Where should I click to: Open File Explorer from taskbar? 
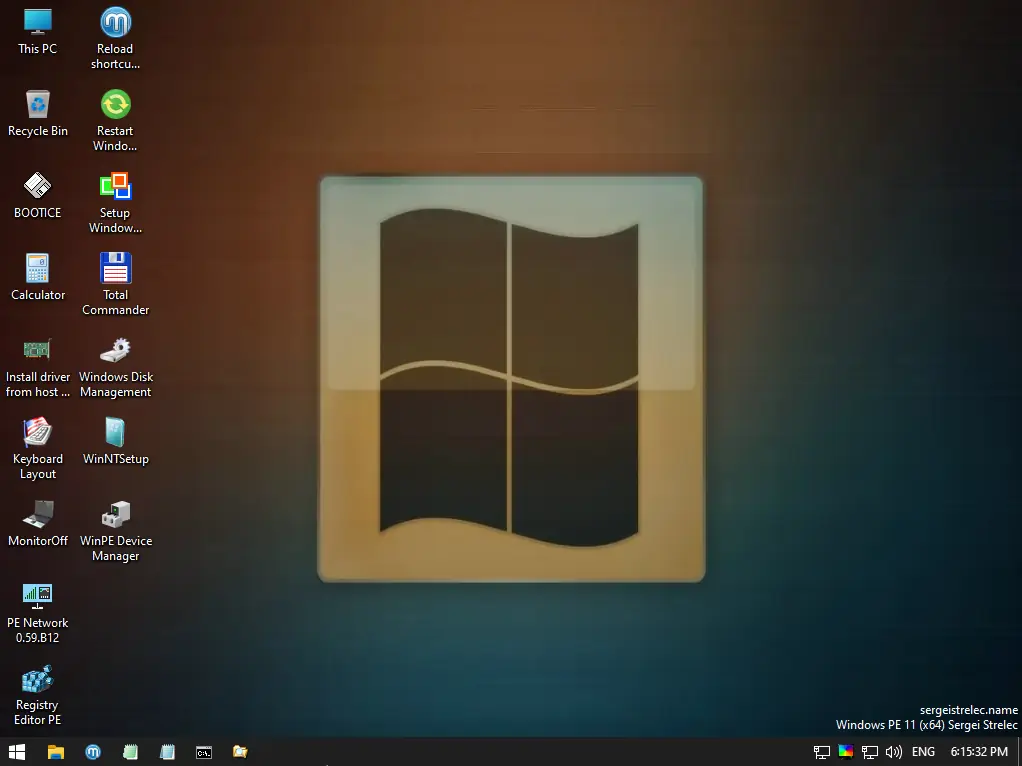56,752
